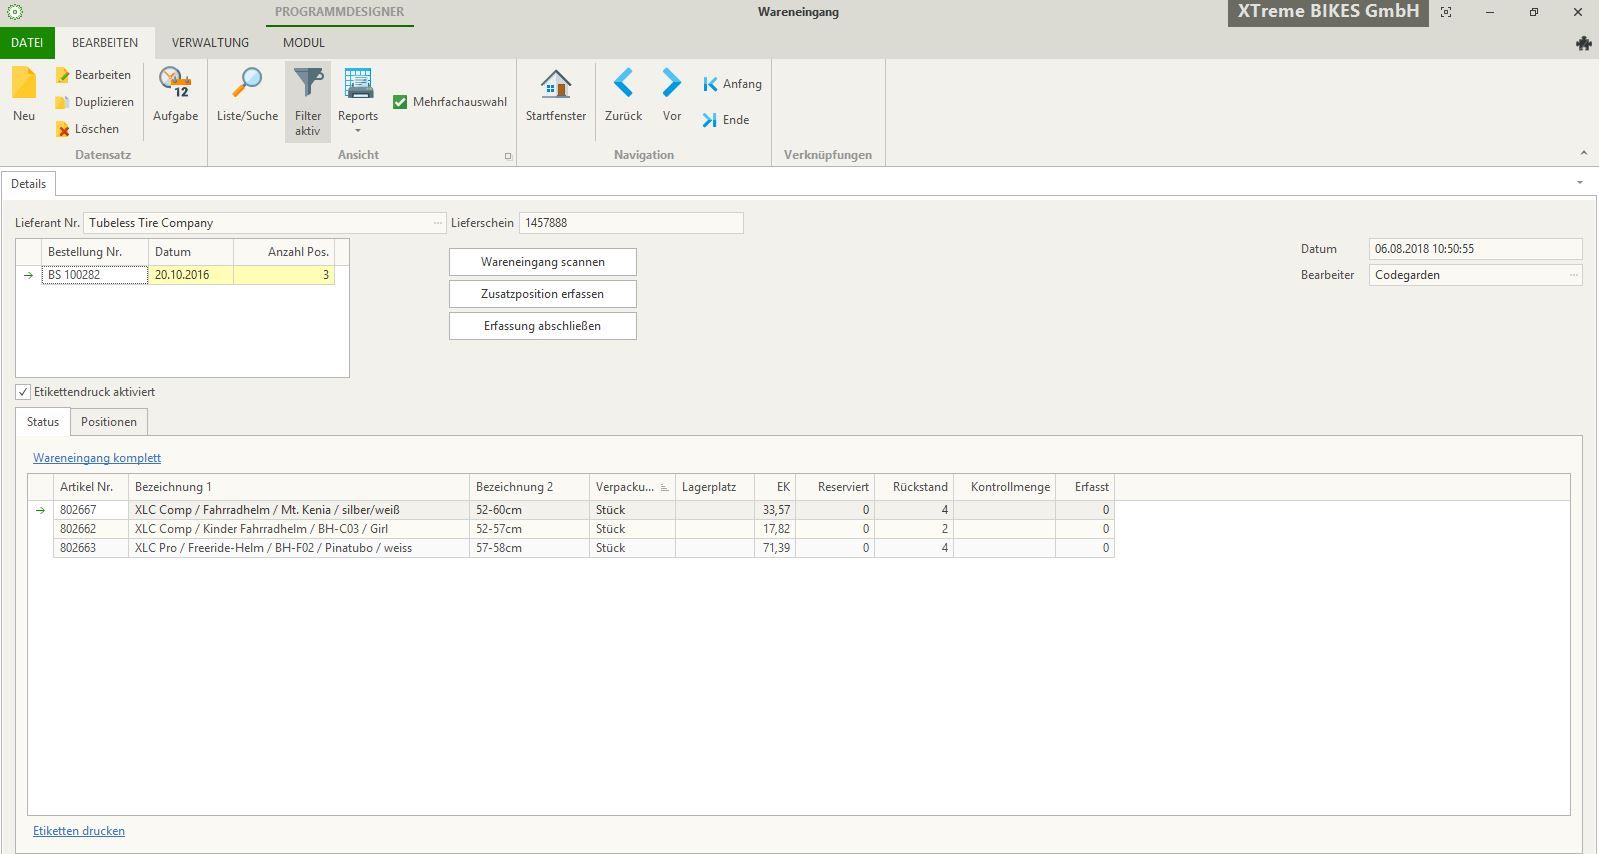
Task: Click into the Lieferschein input field
Action: 630,223
